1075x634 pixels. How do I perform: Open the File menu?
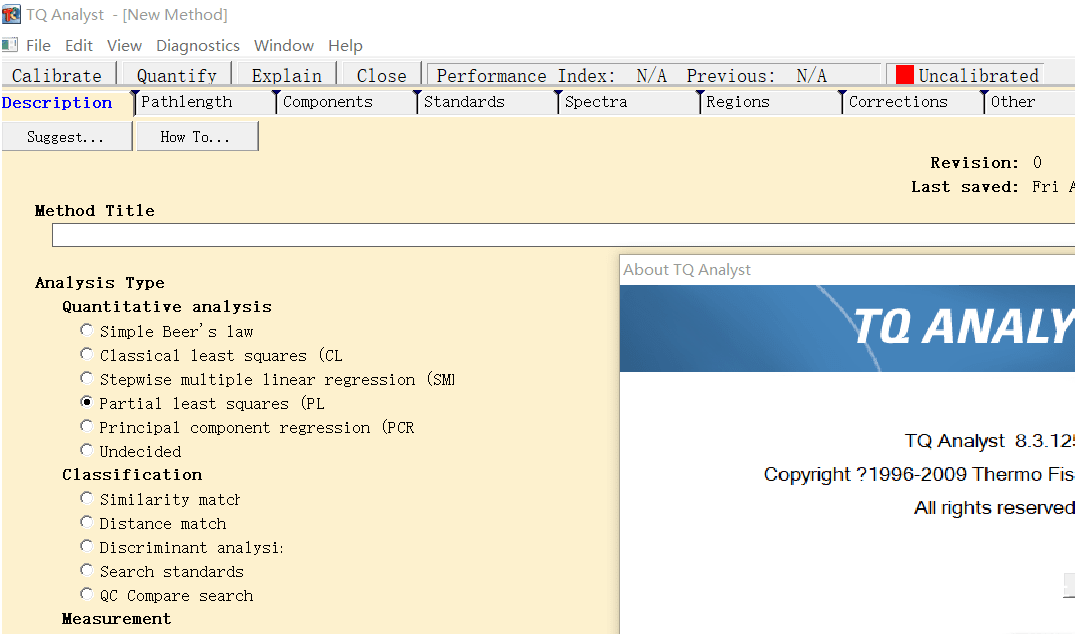tap(38, 45)
